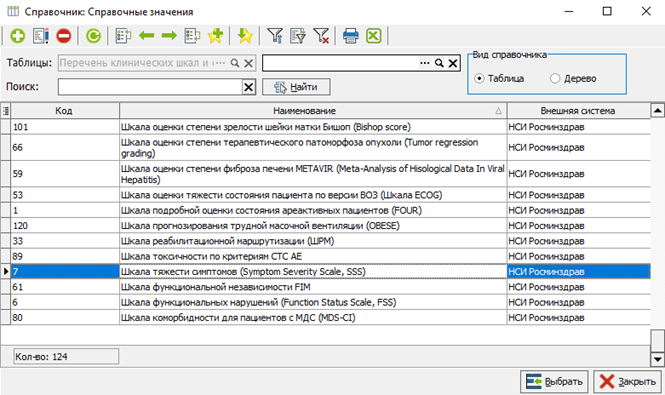
Task: Clear the filter with the funnel red-X icon
Action: coord(321,36)
